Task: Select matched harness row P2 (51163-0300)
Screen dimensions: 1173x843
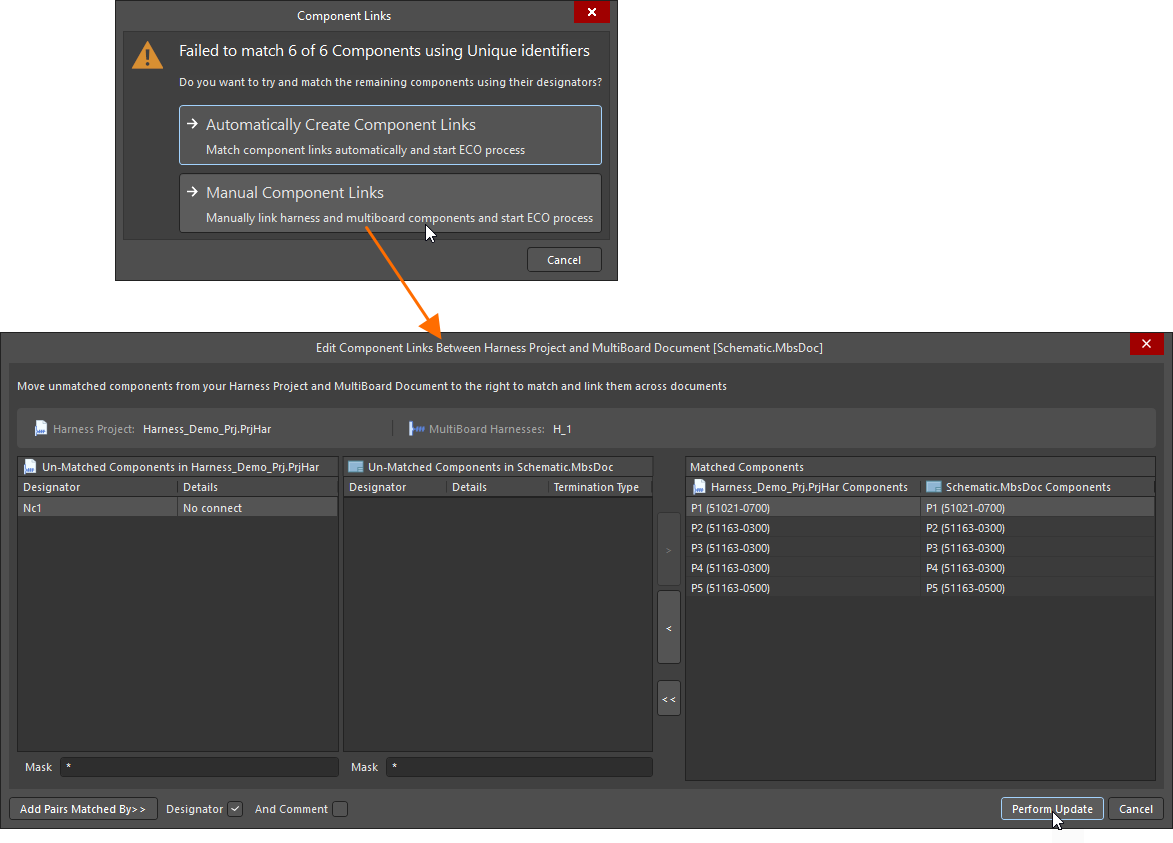Action: [803, 528]
